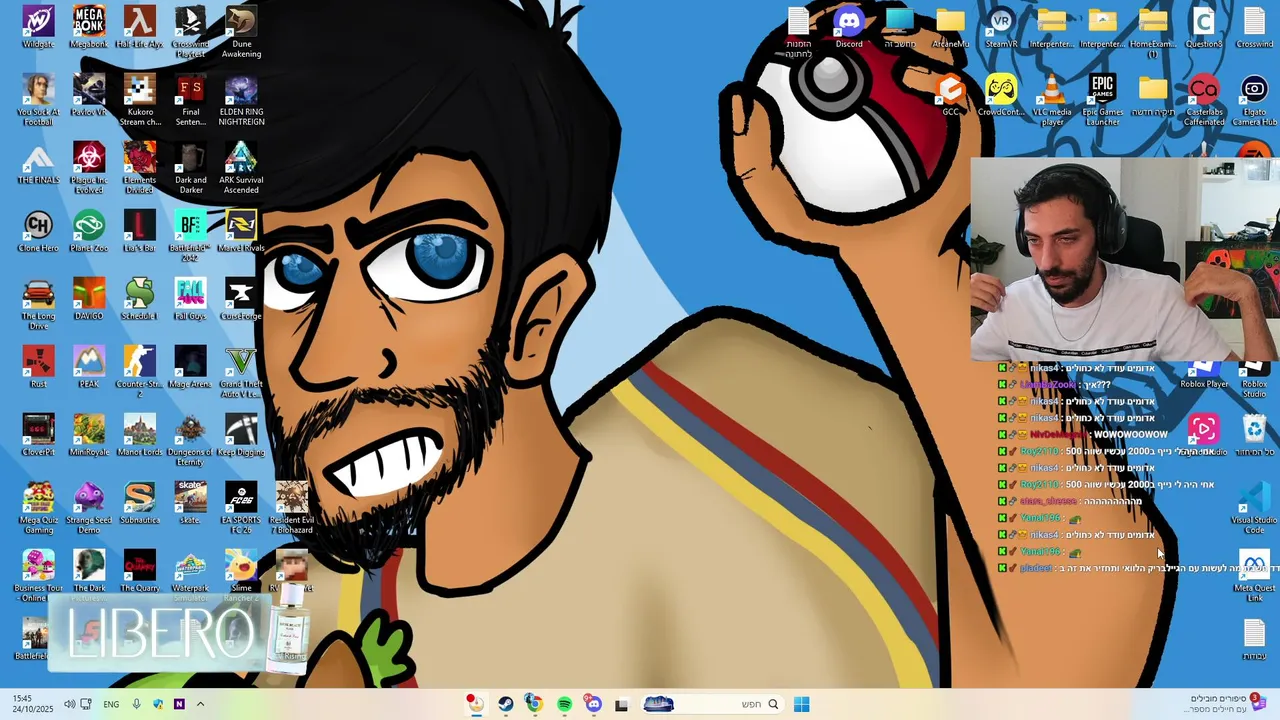
Task: Select the You Suck At Football icon
Action: click(x=38, y=100)
